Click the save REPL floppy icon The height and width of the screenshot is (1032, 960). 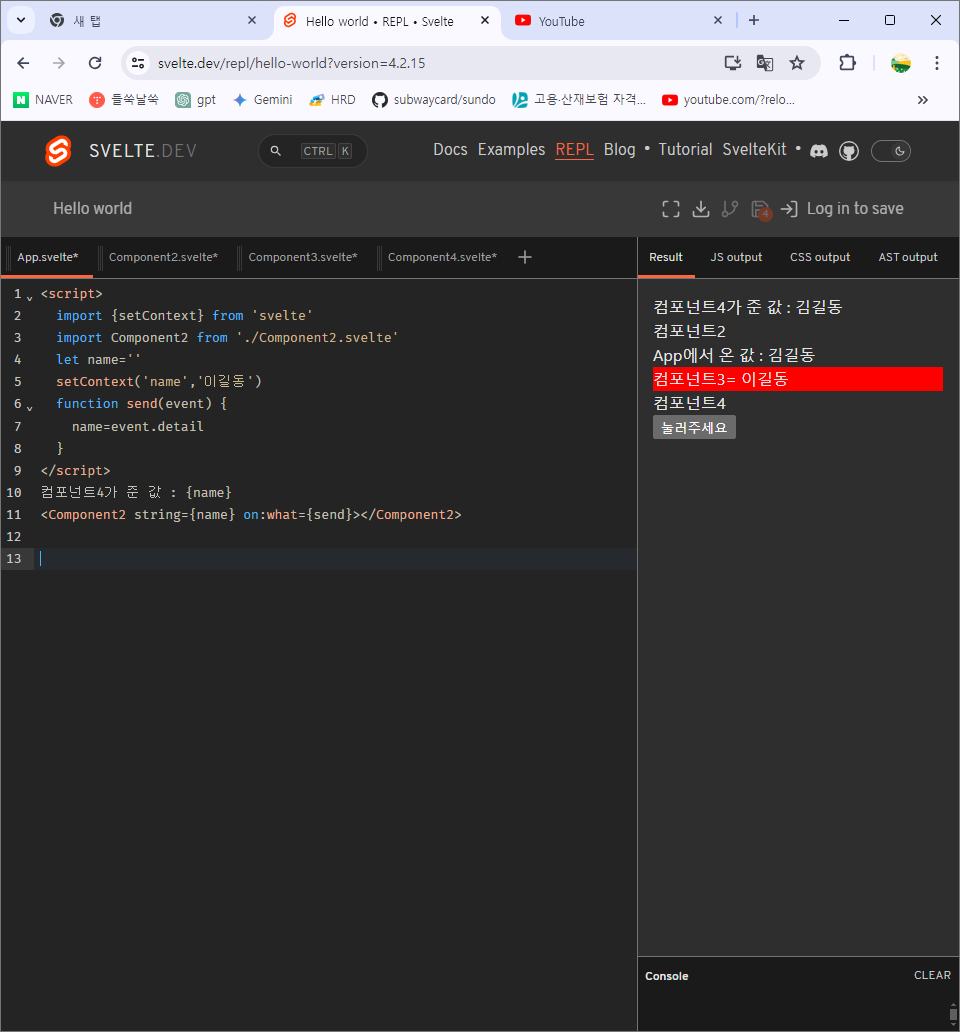[760, 209]
